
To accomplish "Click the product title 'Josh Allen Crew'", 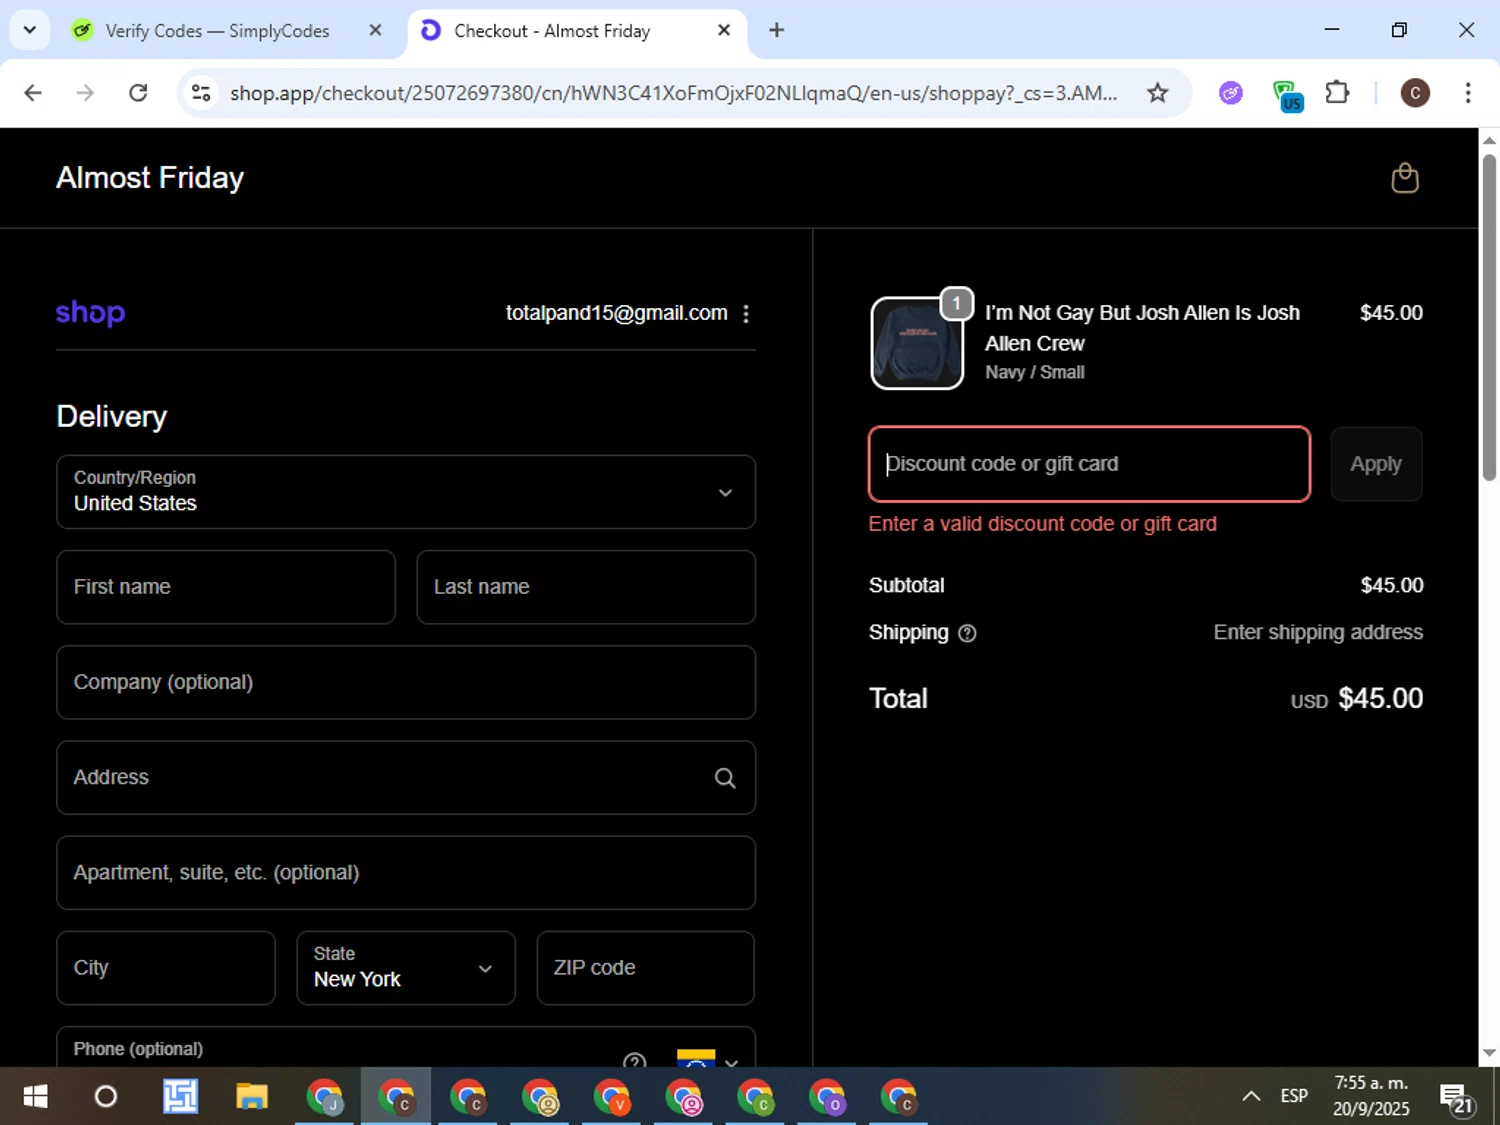I will (1142, 328).
